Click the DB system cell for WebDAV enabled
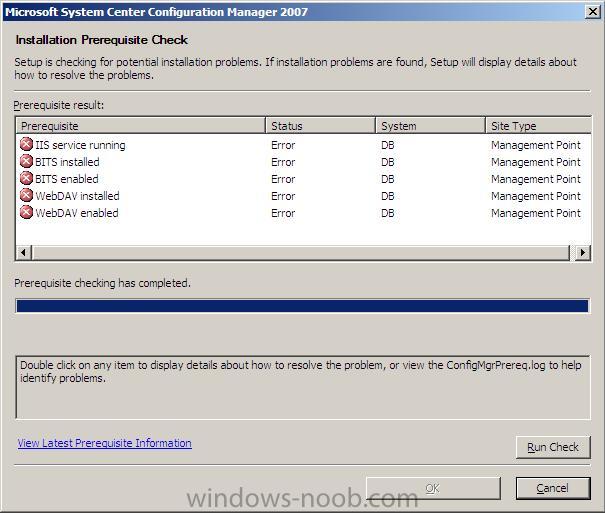Image resolution: width=605 pixels, height=513 pixels. pyautogui.click(x=388, y=213)
